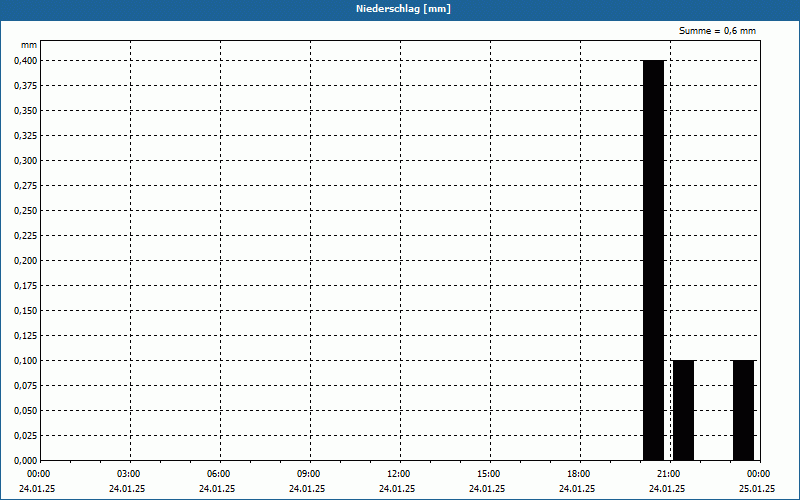Click the bar just after 21:00
Viewport: 800px width, 500px height.
(684, 410)
